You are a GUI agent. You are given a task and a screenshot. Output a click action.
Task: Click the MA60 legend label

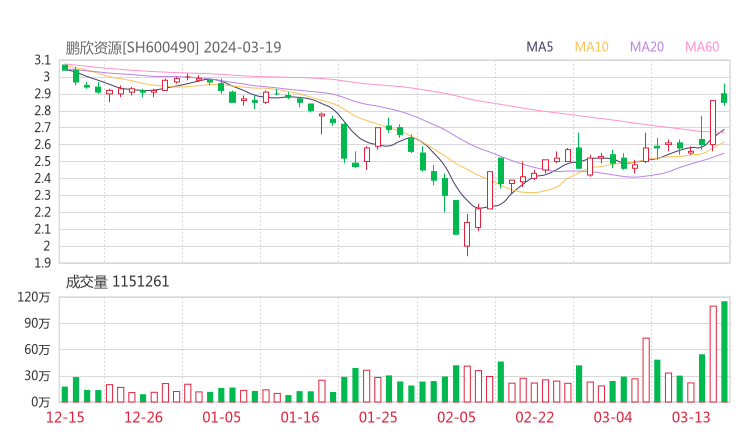pos(702,47)
